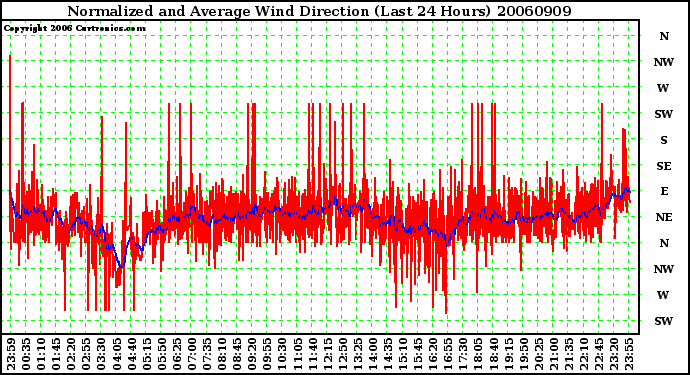This screenshot has height=375, width=690.
Task: Select the 04:40 time label
Action: (132, 354)
